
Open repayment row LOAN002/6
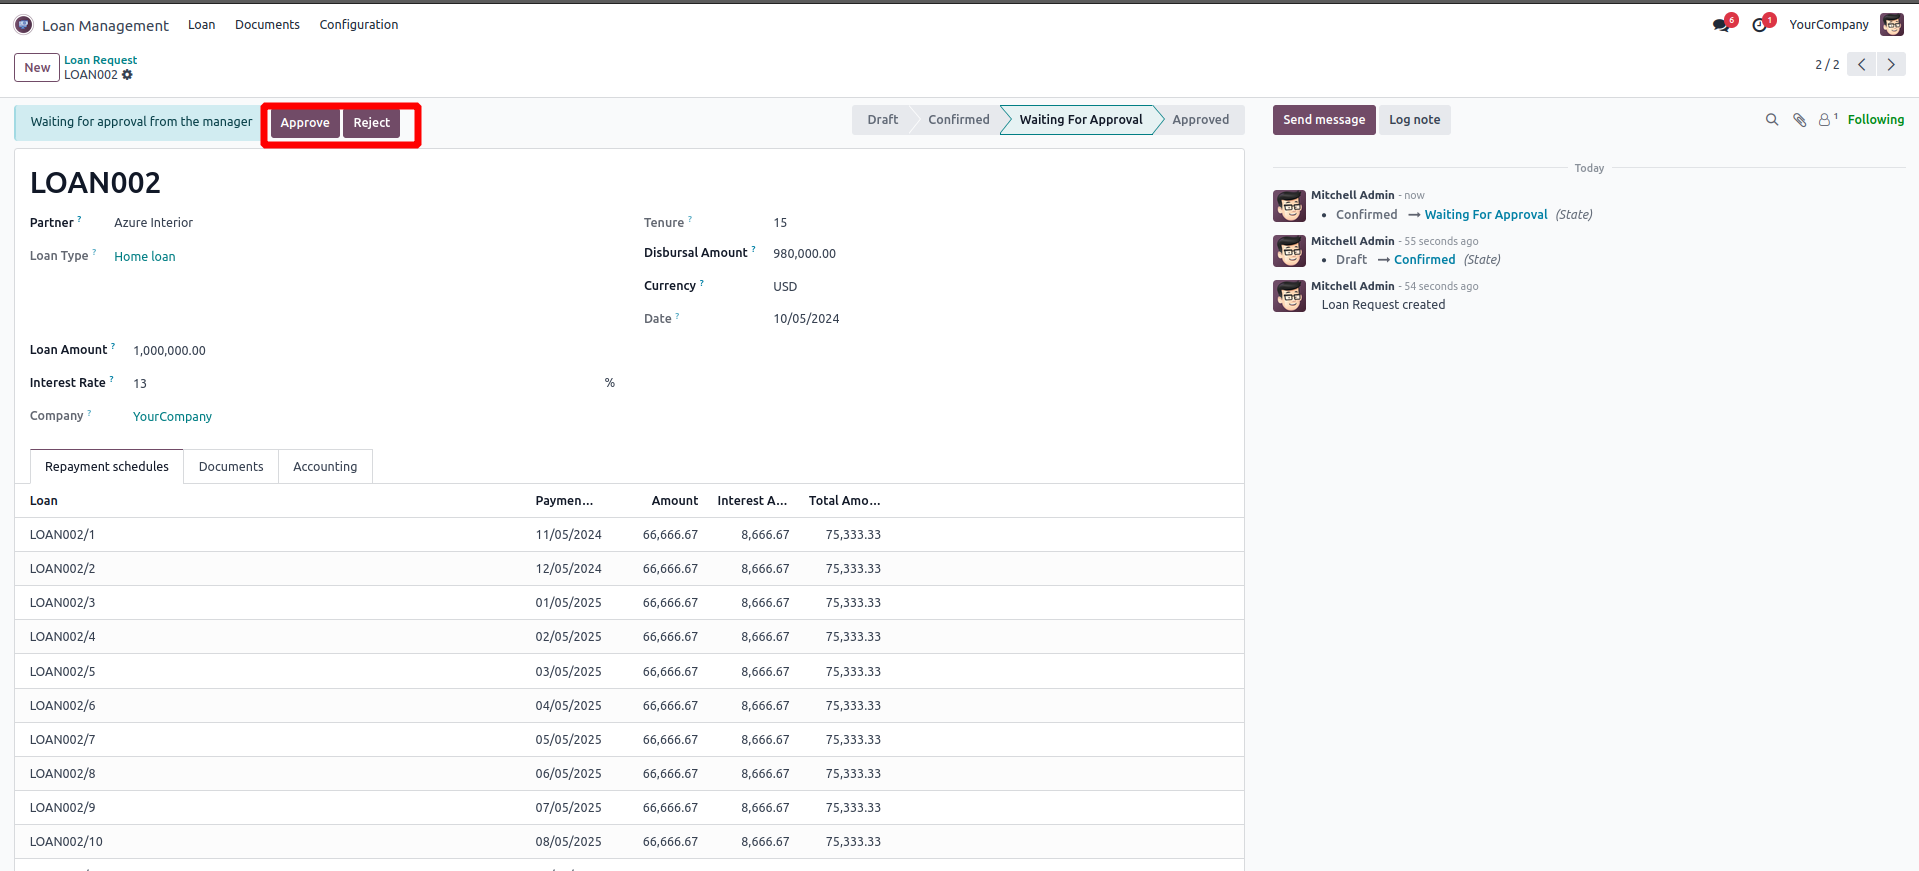tap(629, 706)
